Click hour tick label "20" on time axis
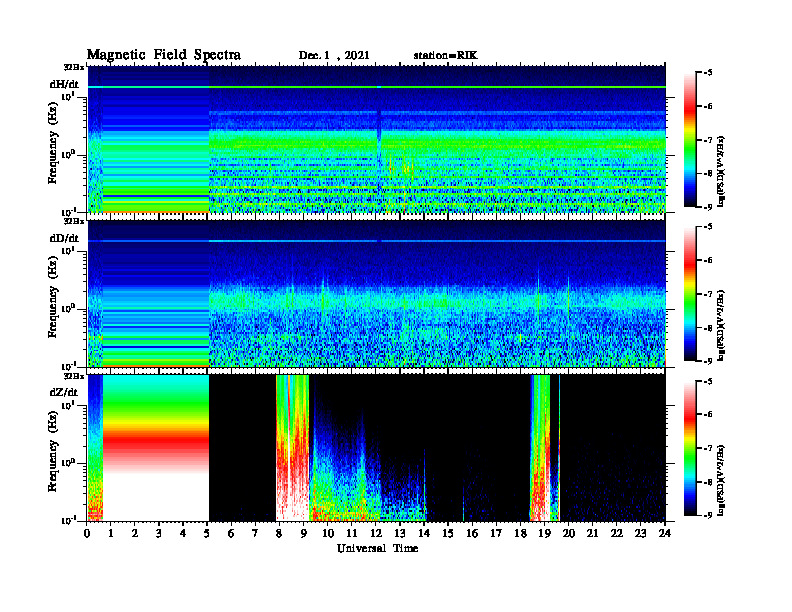The width and height of the screenshot is (792, 612). [568, 534]
